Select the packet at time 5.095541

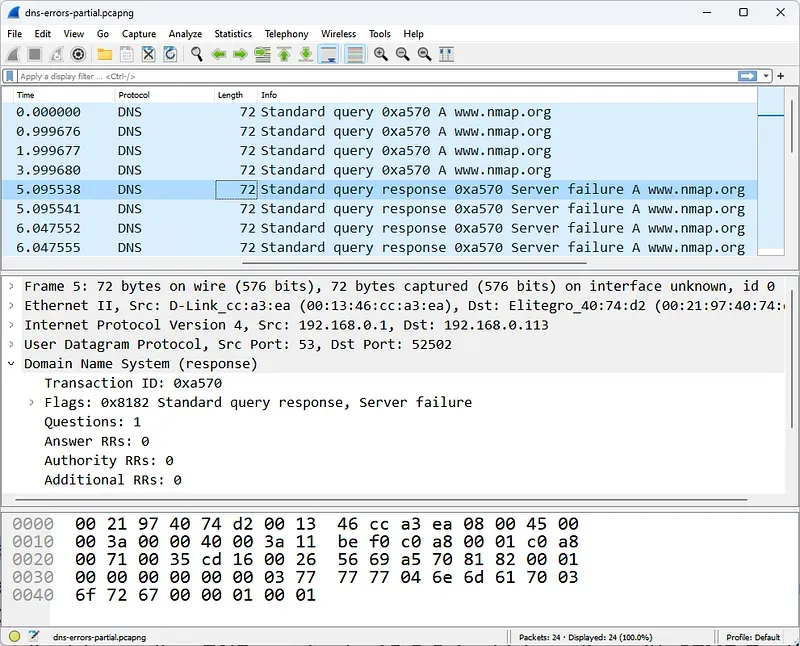pyautogui.click(x=380, y=209)
